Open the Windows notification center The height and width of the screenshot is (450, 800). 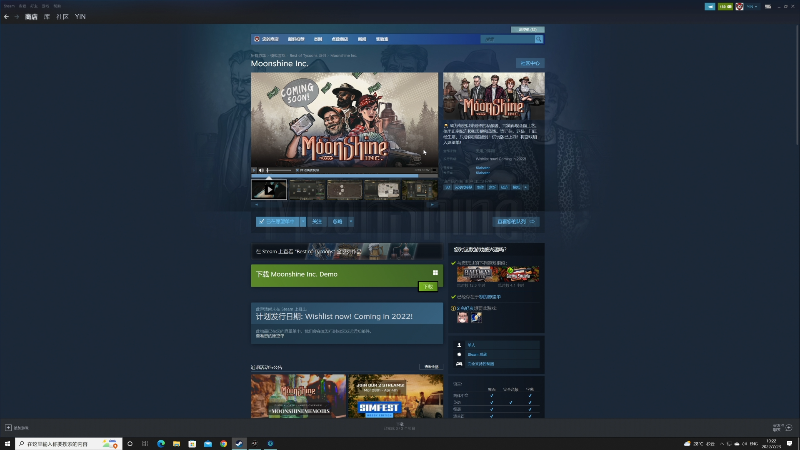(790, 443)
